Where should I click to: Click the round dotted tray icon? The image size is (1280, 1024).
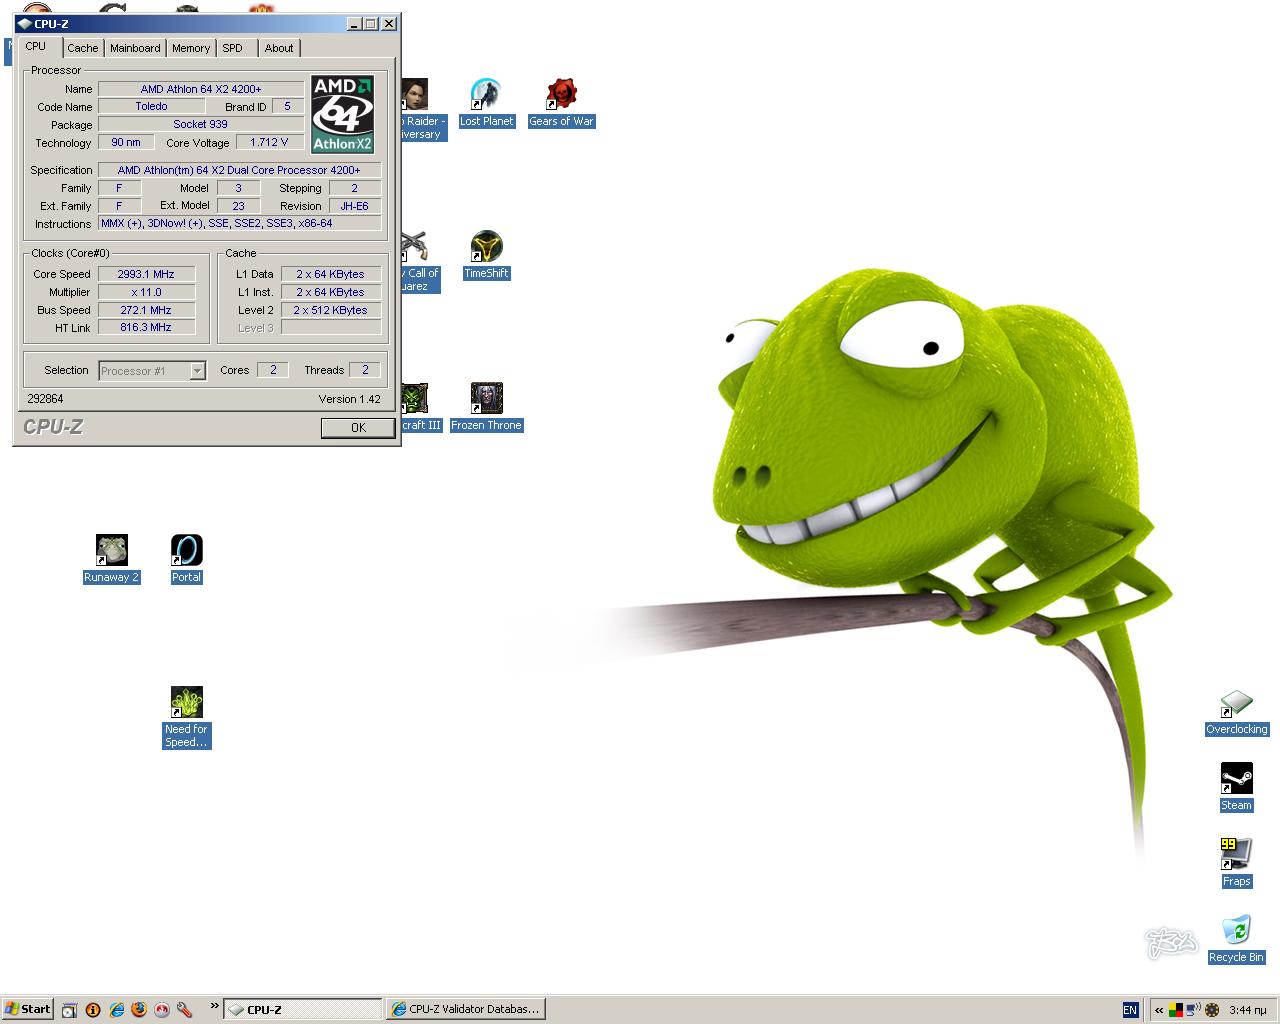click(x=1212, y=1010)
